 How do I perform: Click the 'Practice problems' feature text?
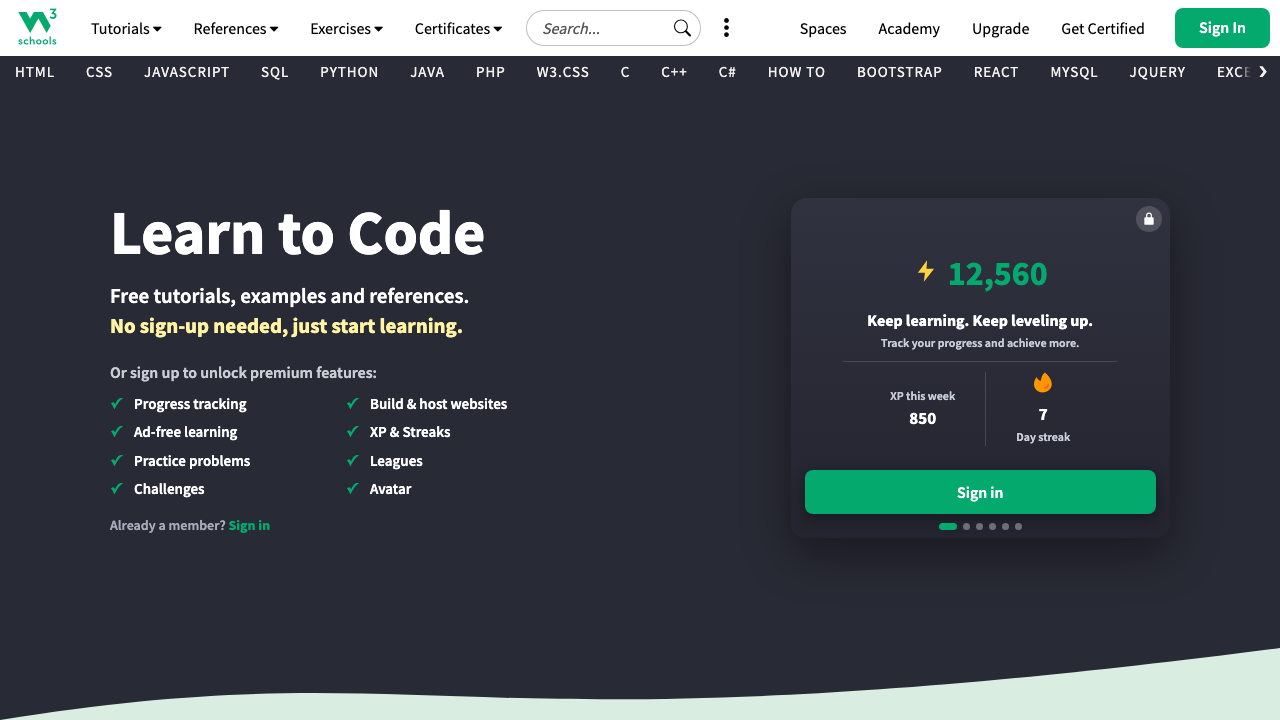point(192,461)
